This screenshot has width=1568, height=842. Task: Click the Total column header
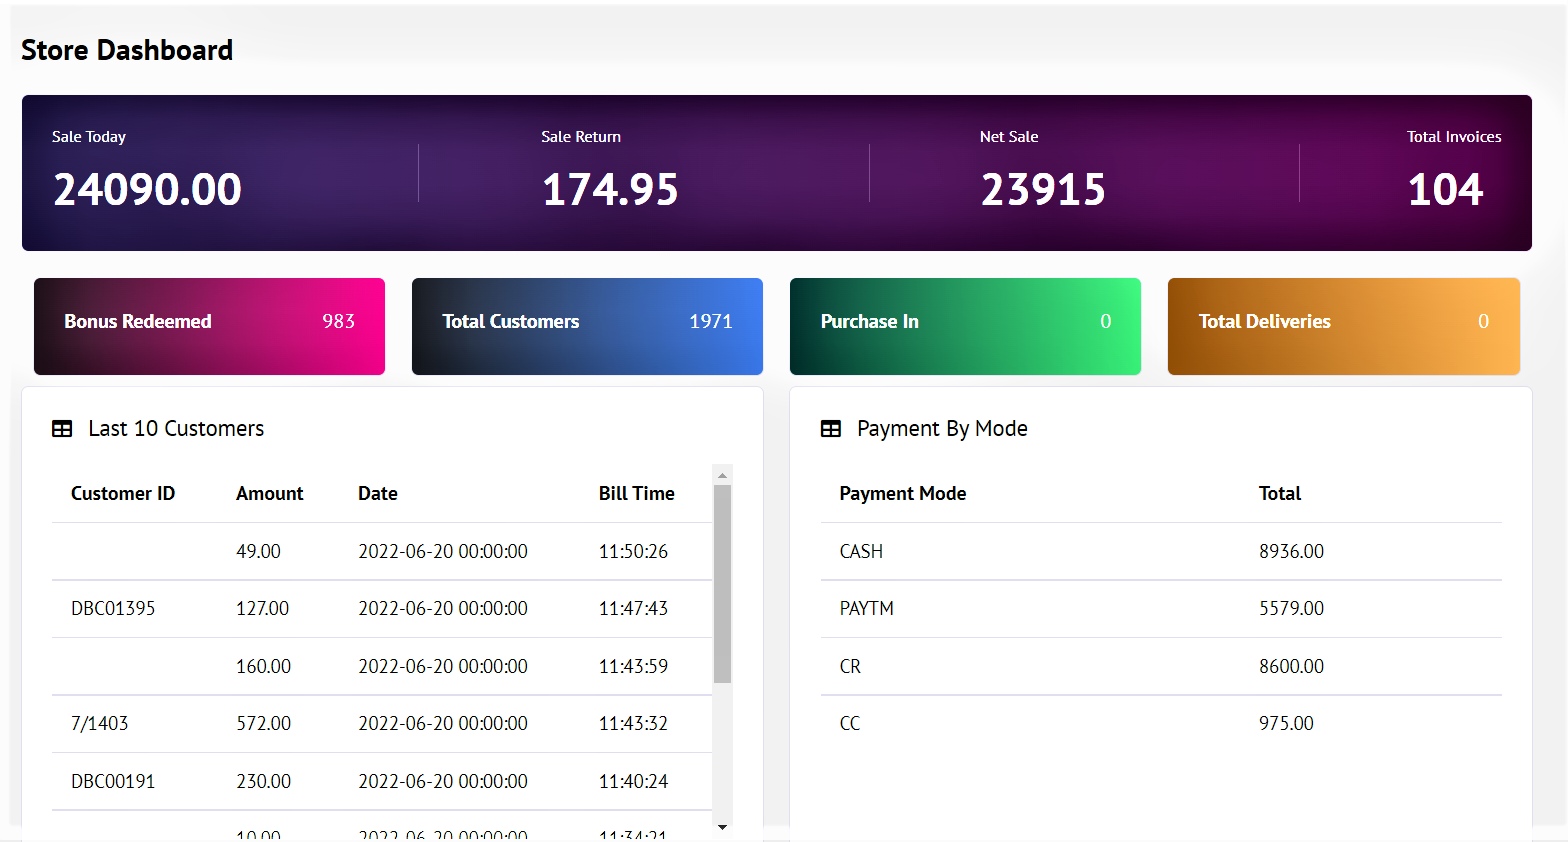(1280, 493)
